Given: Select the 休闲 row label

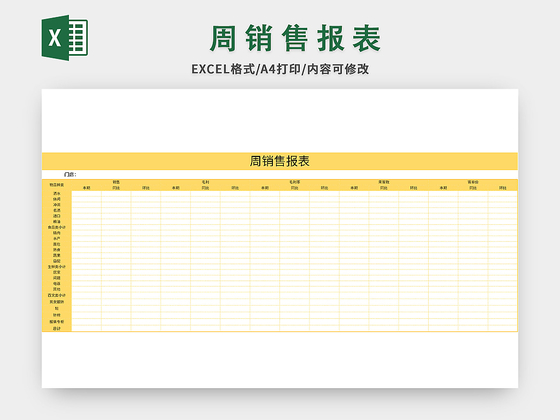Looking at the screenshot, I should (57, 199).
